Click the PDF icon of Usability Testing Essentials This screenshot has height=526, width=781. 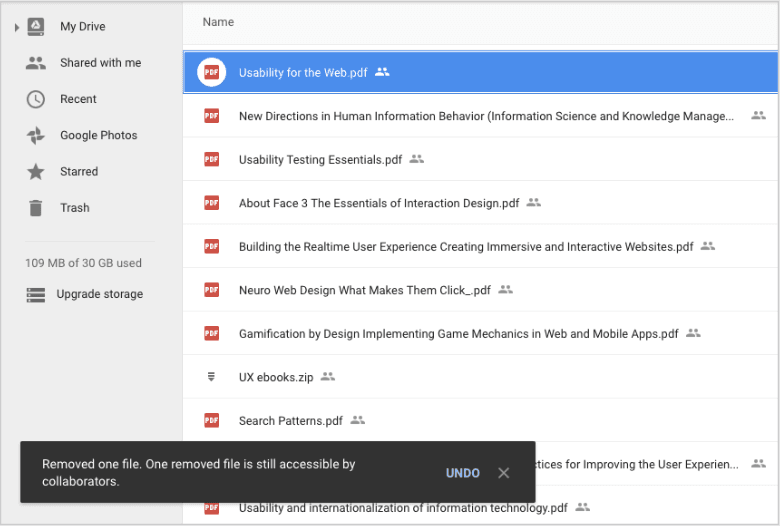tap(211, 159)
